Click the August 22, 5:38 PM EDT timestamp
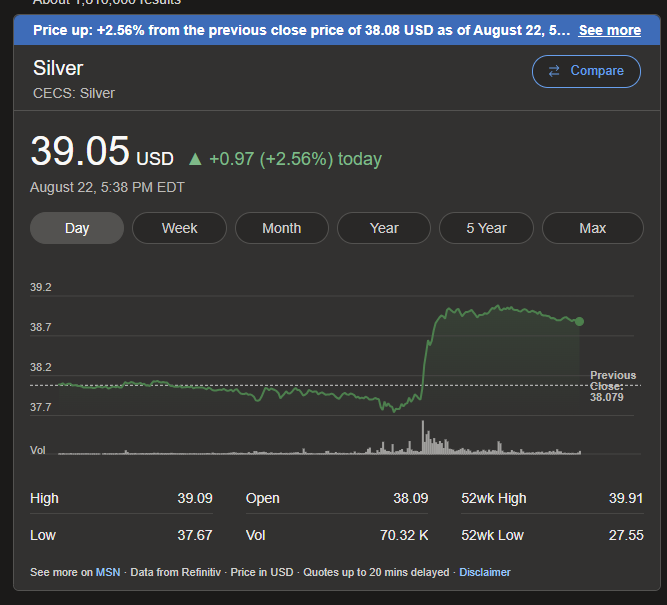 107,187
